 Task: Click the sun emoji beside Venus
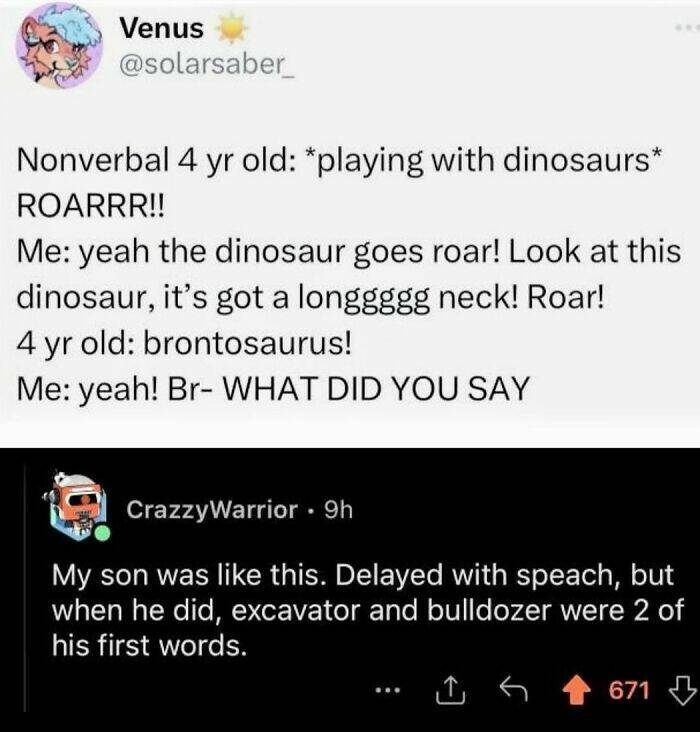[x=230, y=29]
